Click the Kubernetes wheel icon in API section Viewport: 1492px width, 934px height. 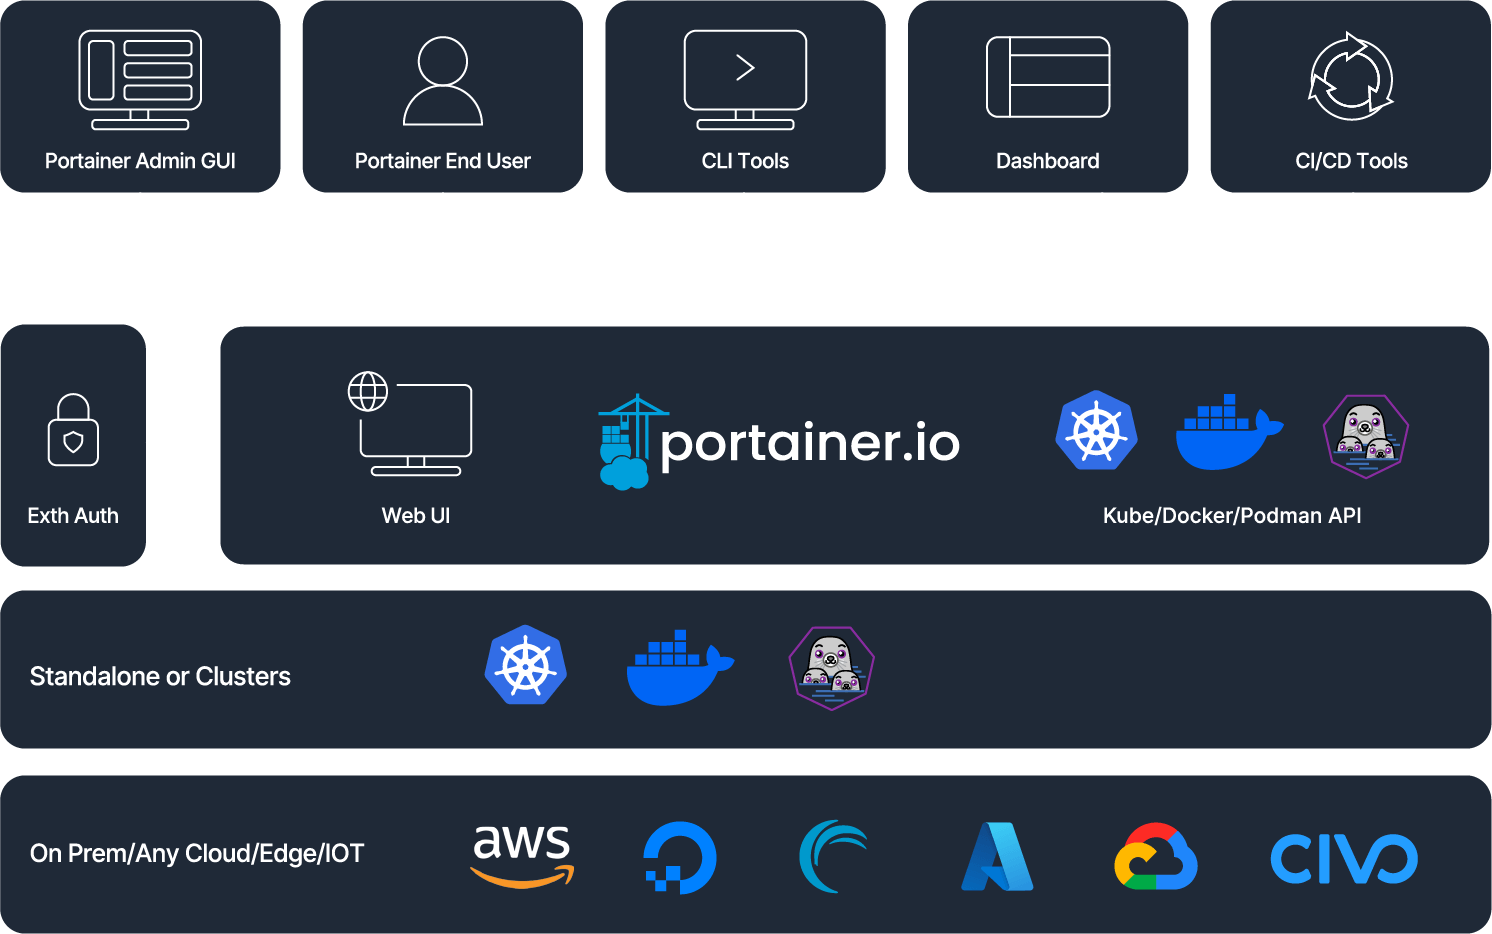1096,430
